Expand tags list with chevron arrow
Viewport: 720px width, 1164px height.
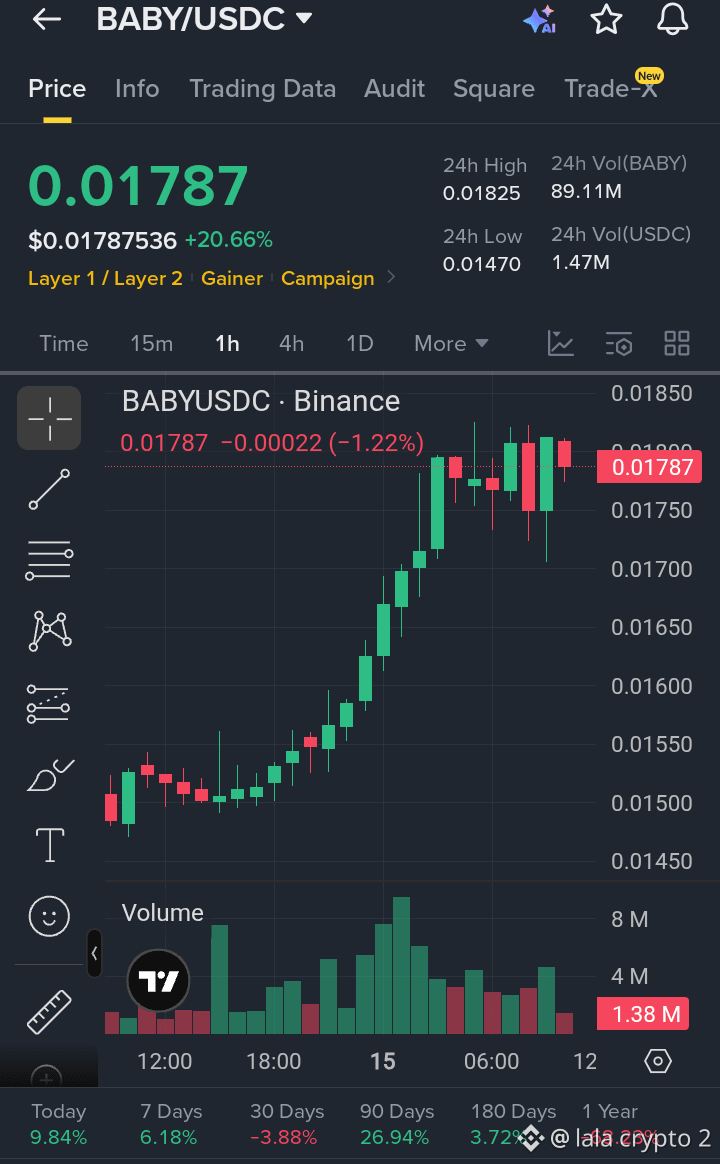tap(392, 278)
